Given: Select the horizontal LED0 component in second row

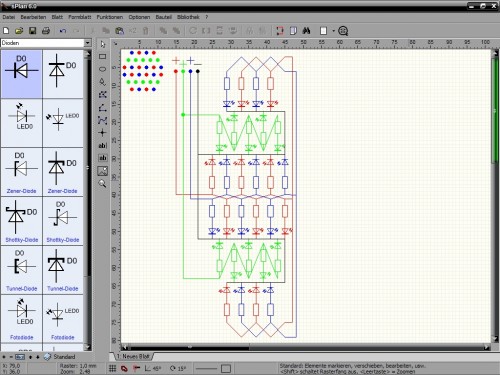Looking at the screenshot, I should 22,123.
